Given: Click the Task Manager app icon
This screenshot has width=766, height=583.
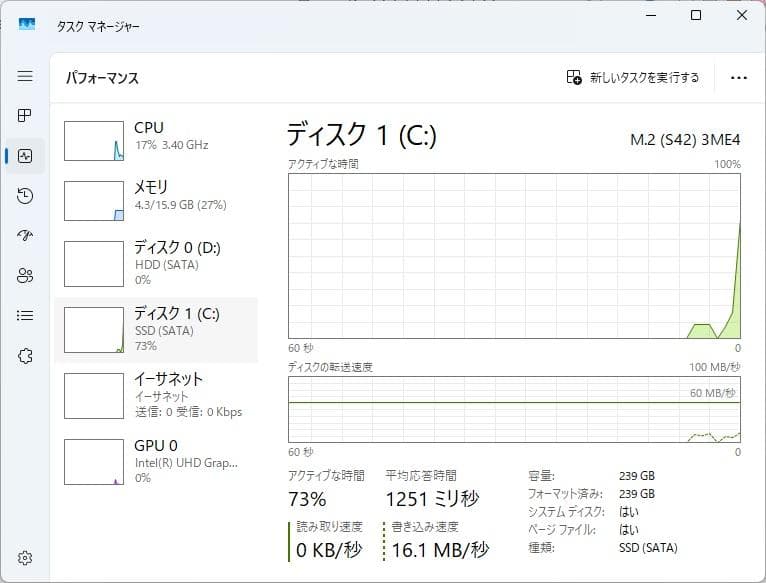Looking at the screenshot, I should click(27, 24).
